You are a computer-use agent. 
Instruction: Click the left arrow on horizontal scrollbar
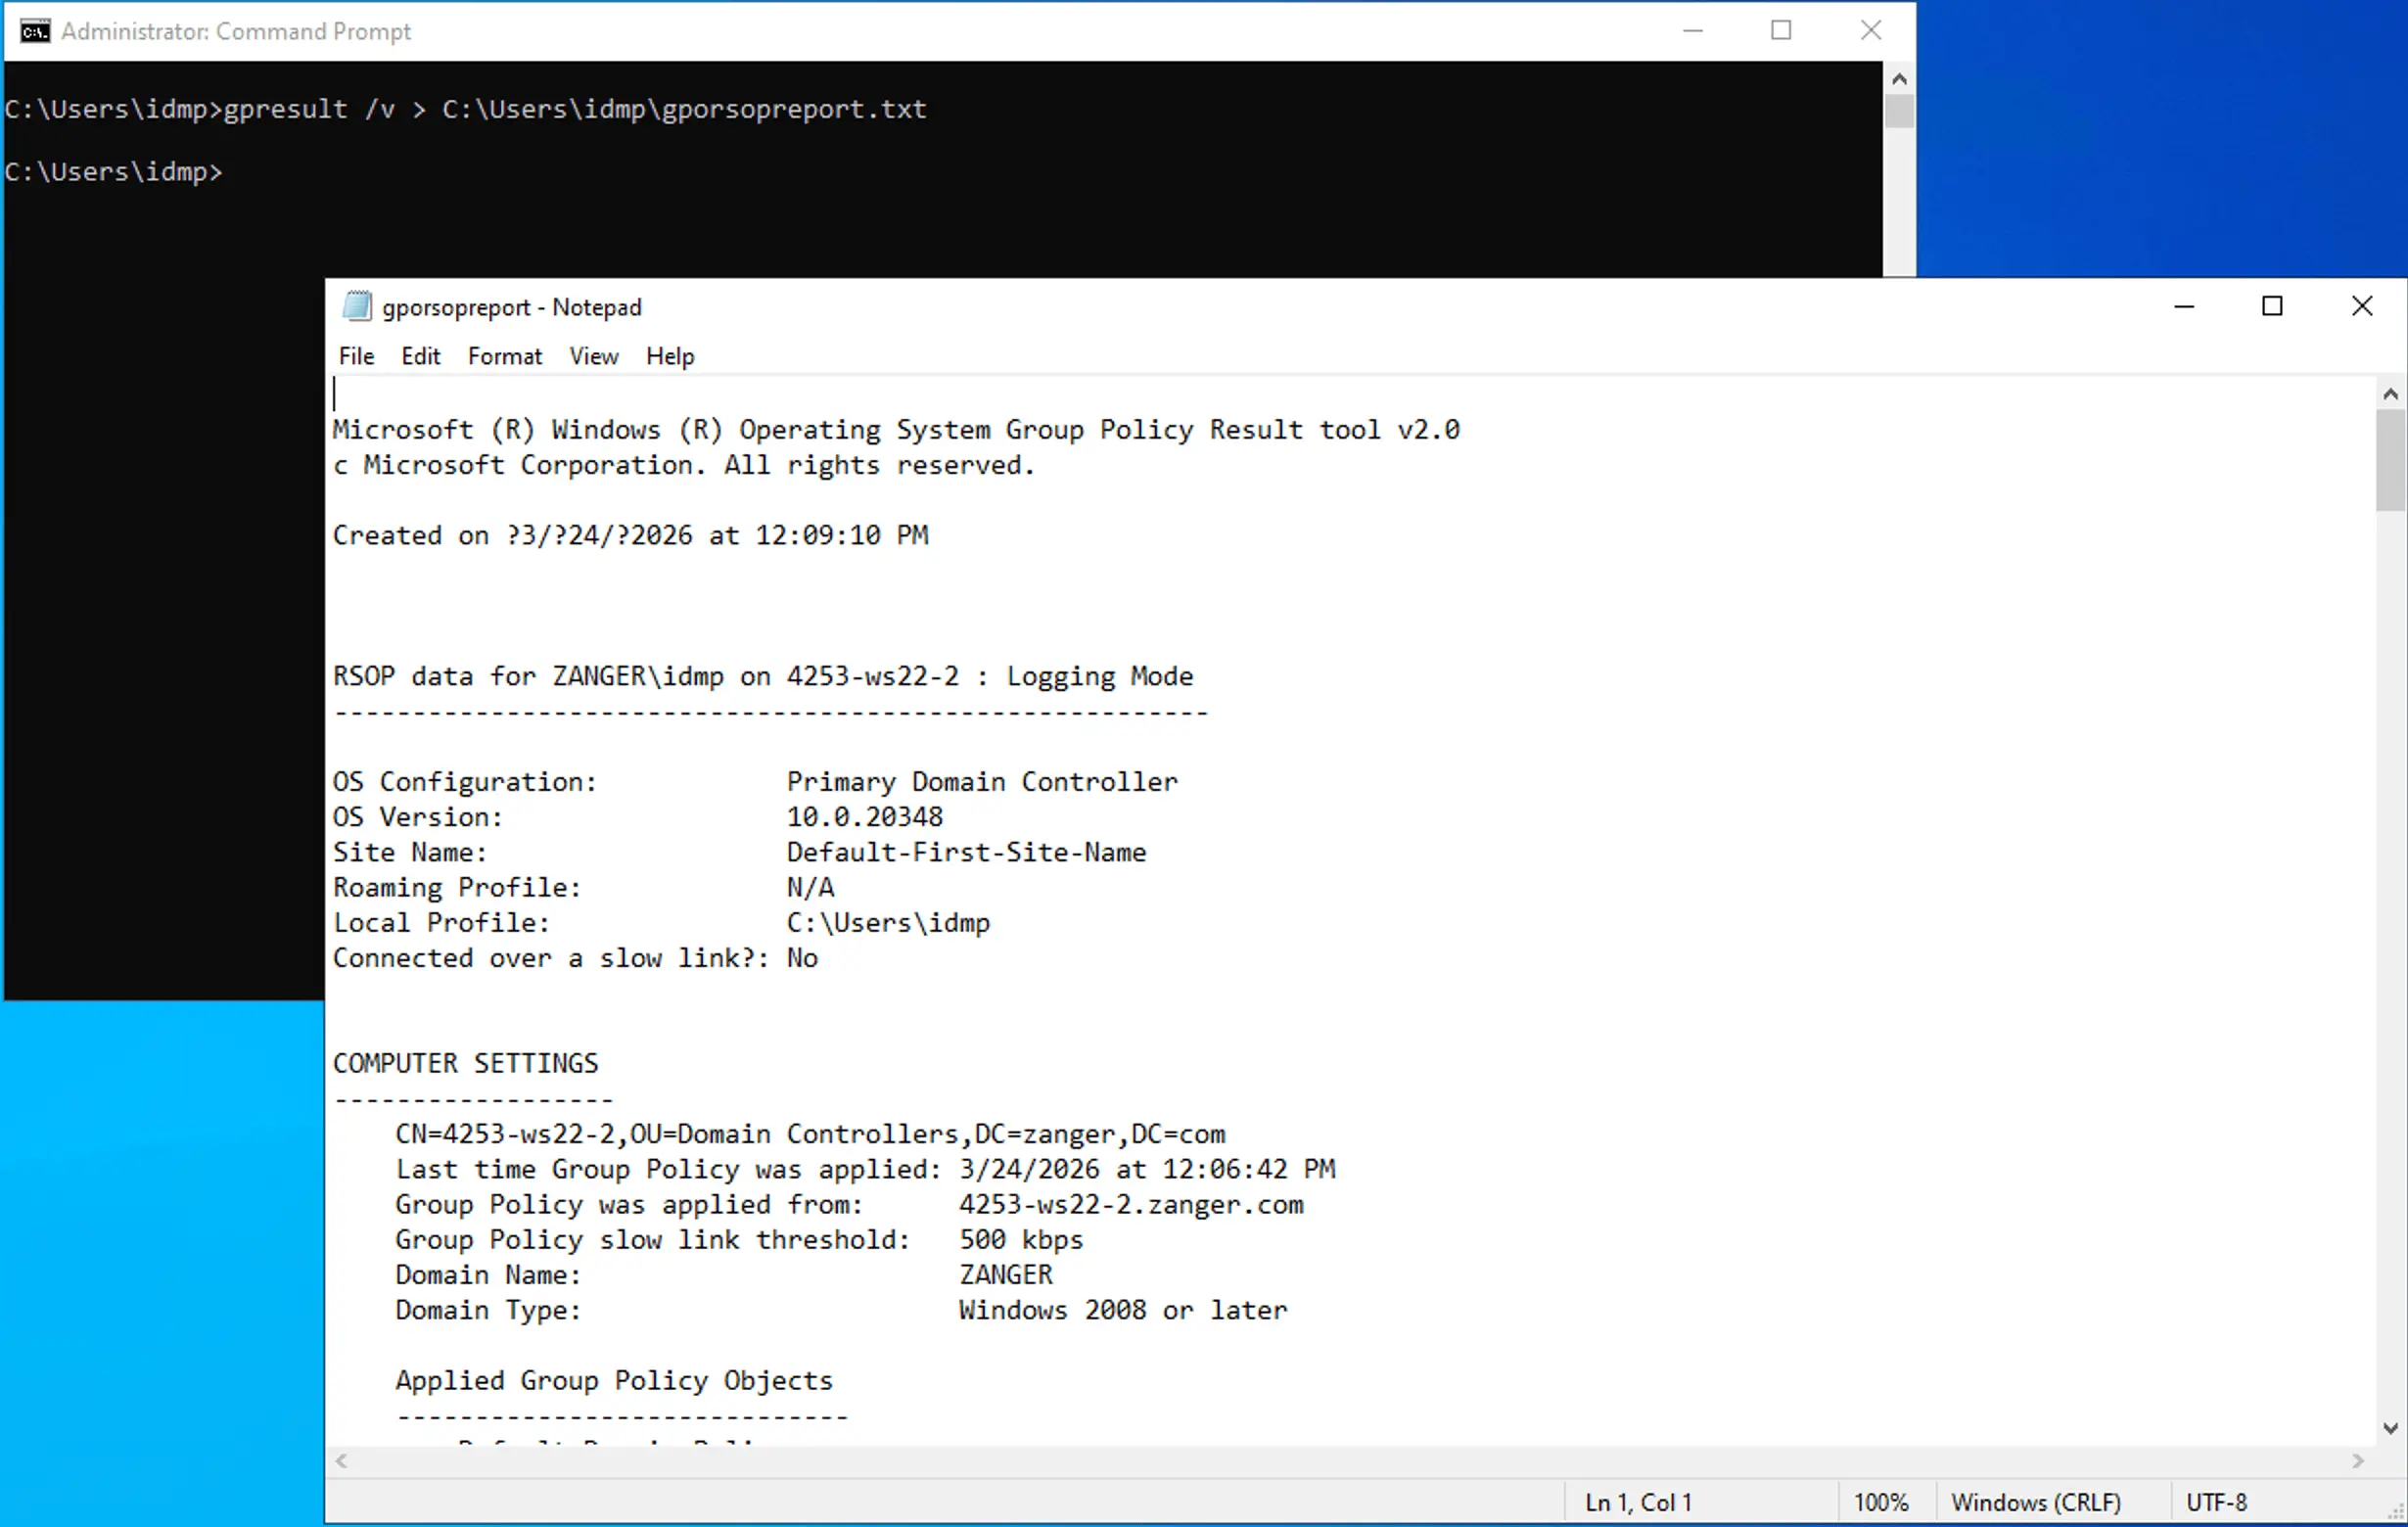(340, 1461)
